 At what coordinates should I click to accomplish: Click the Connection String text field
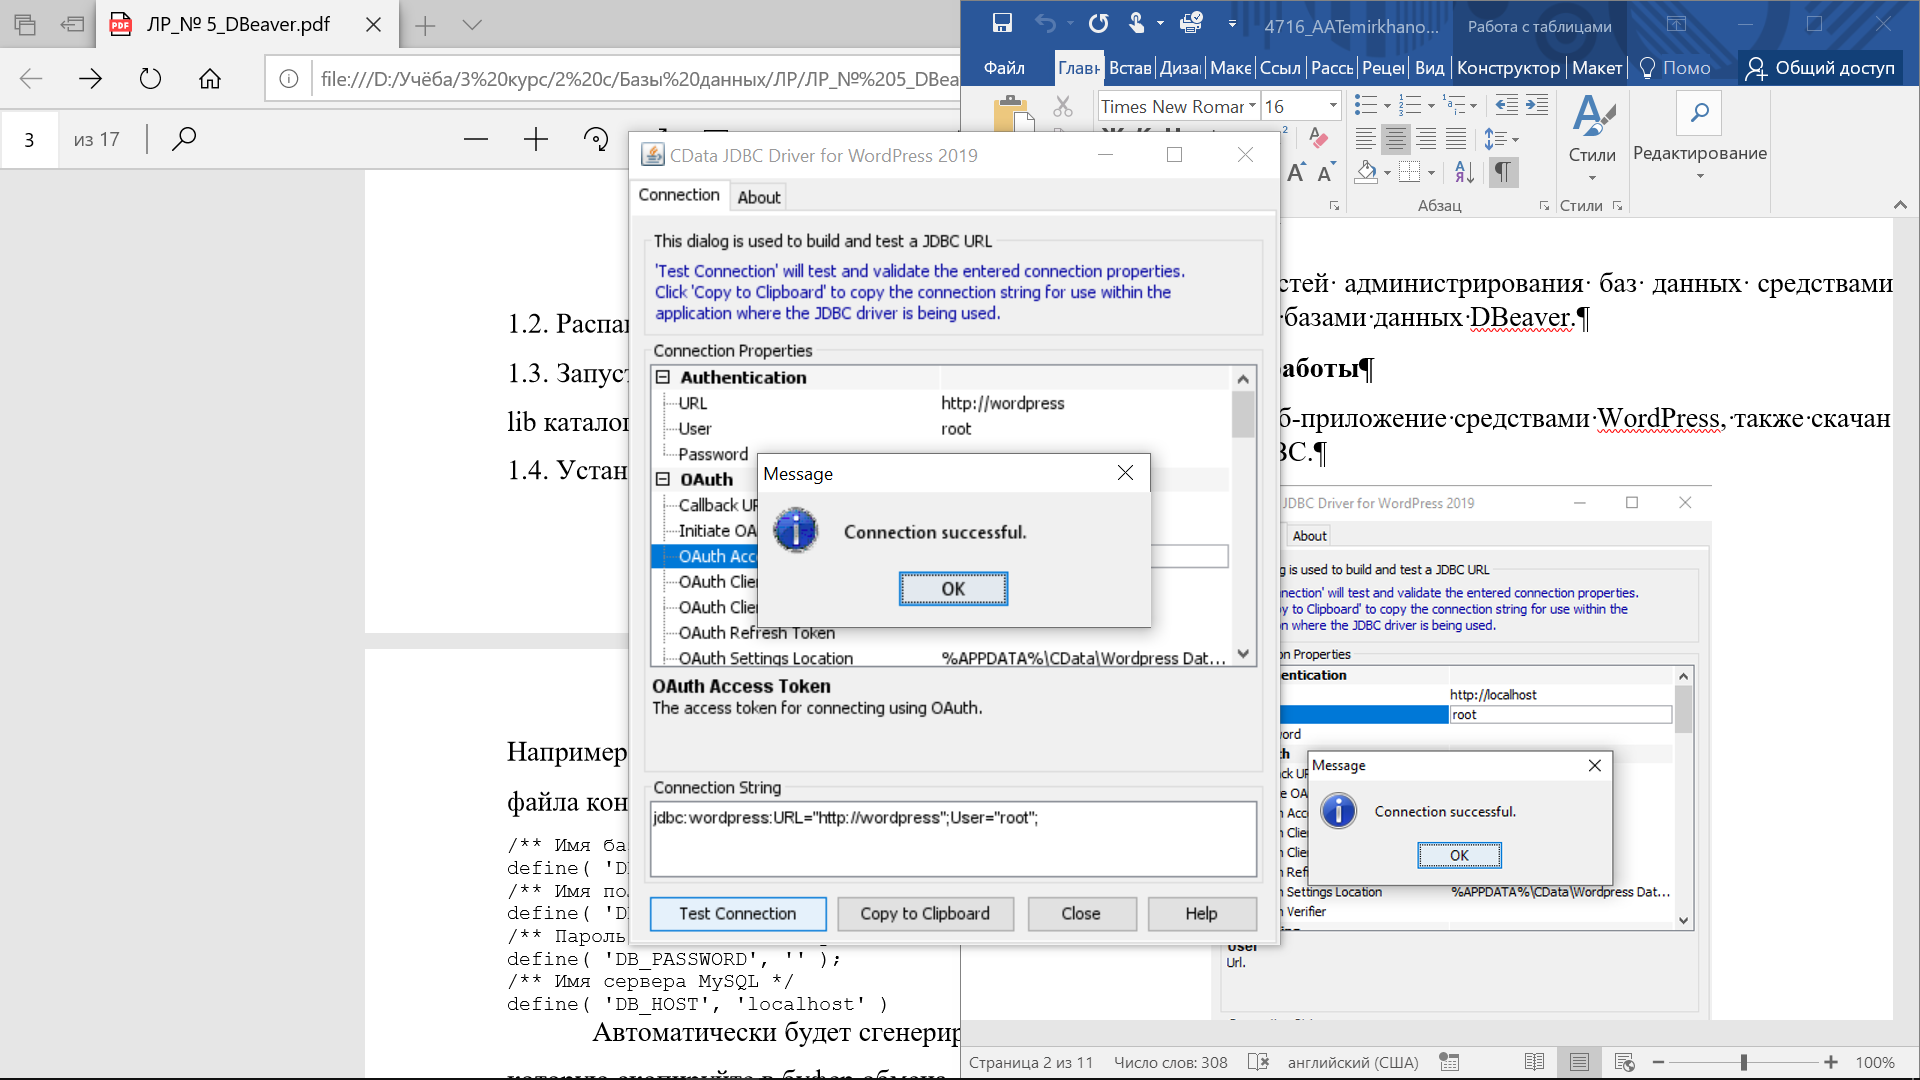pos(953,839)
